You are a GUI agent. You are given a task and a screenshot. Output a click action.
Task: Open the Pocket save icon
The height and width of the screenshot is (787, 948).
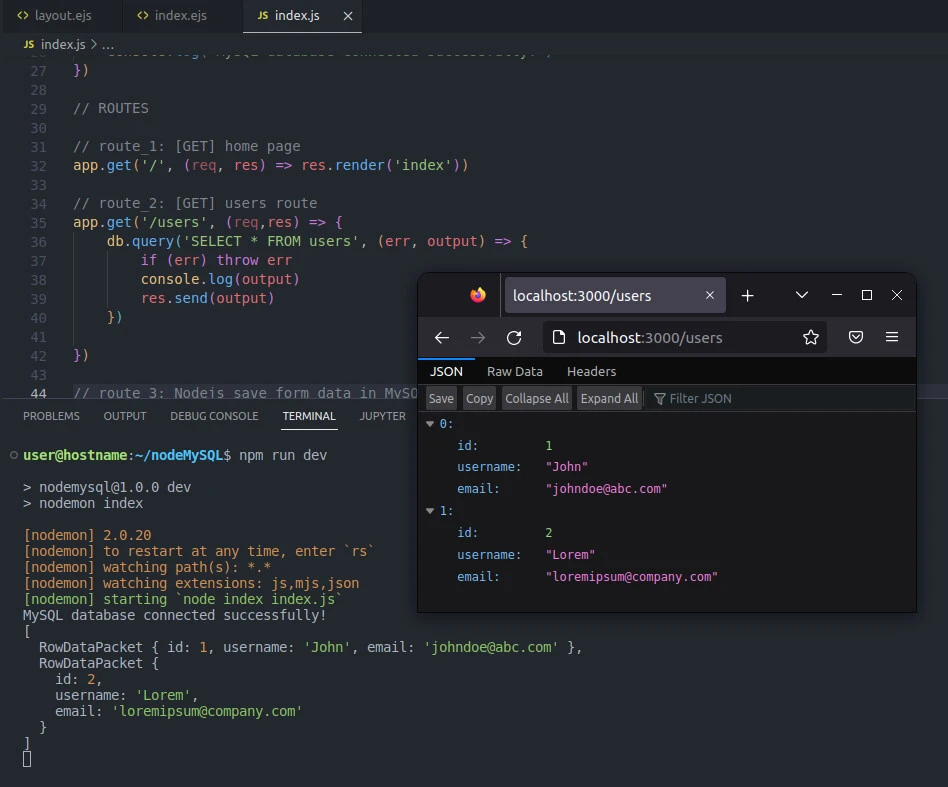click(856, 338)
